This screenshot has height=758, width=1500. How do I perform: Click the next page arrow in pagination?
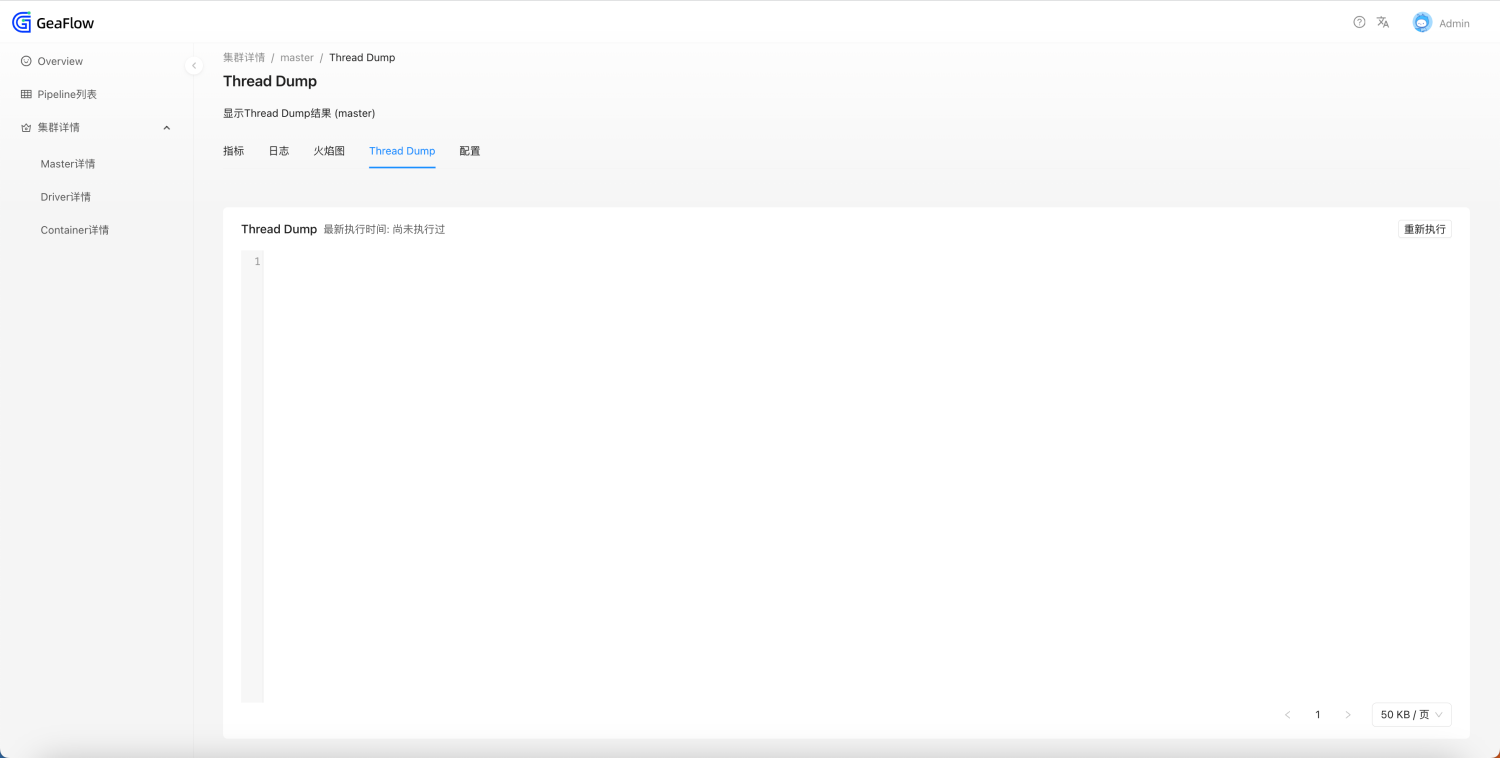coord(1348,714)
